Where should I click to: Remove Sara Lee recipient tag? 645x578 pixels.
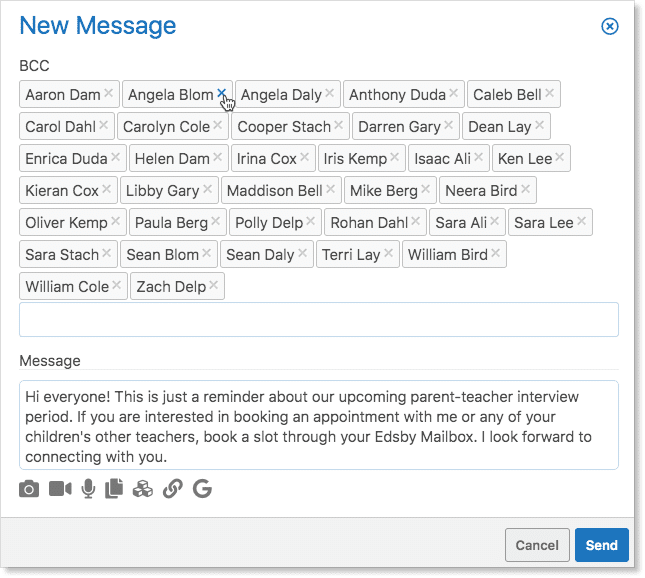click(x=582, y=222)
